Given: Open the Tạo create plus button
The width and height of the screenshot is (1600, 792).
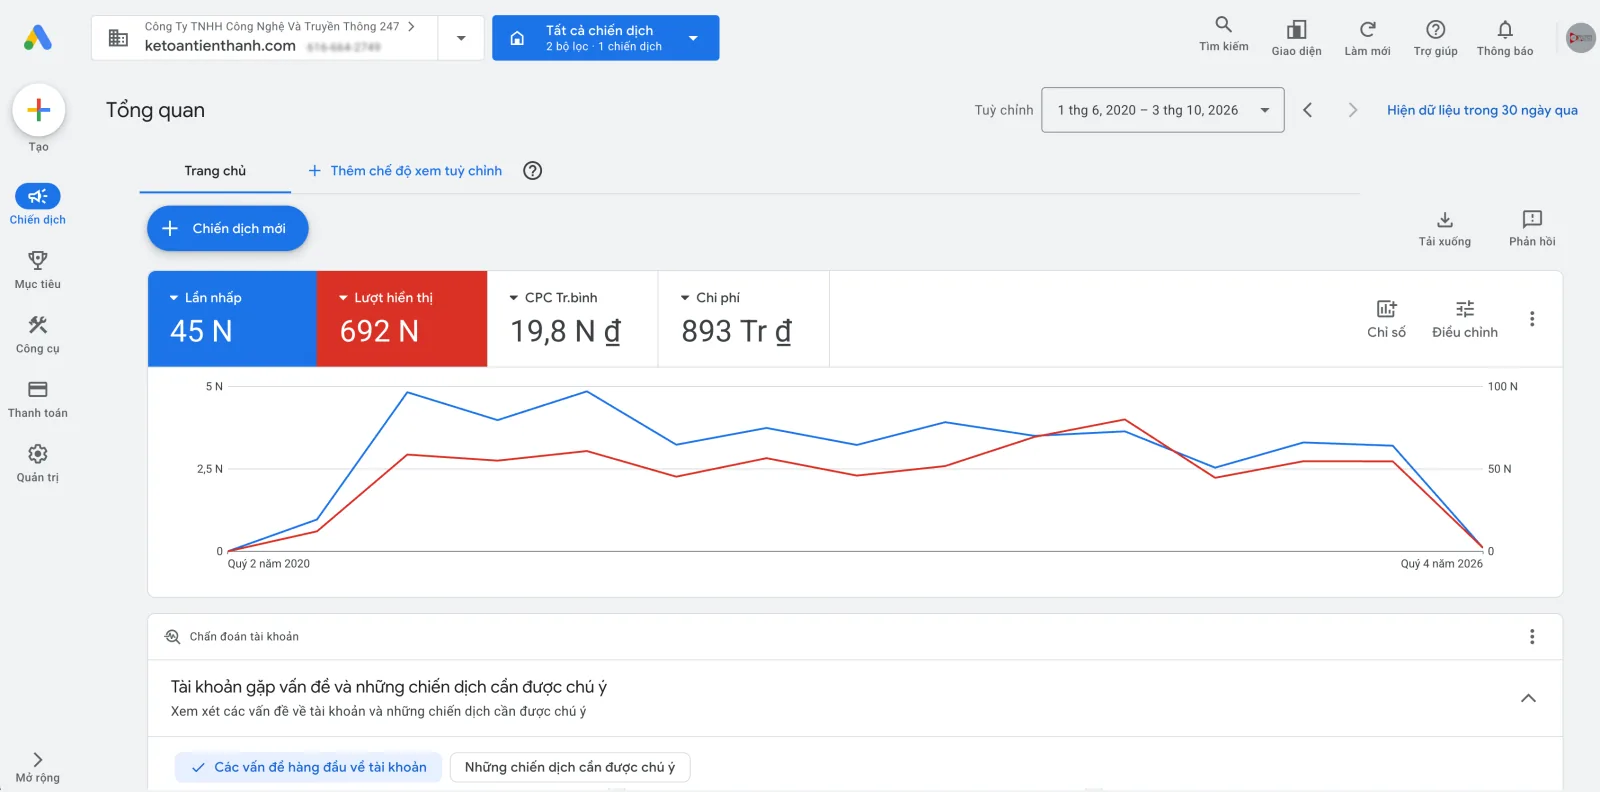Looking at the screenshot, I should pos(39,110).
